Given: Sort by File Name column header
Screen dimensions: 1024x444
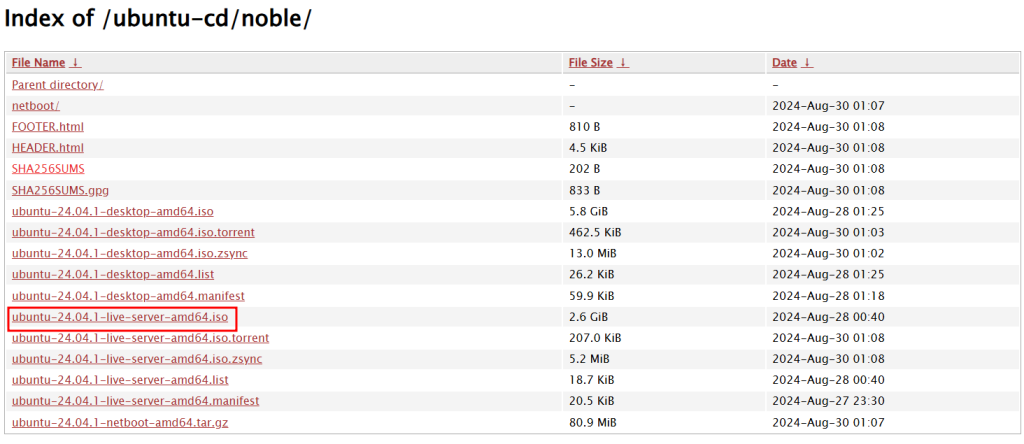Looking at the screenshot, I should (x=39, y=63).
